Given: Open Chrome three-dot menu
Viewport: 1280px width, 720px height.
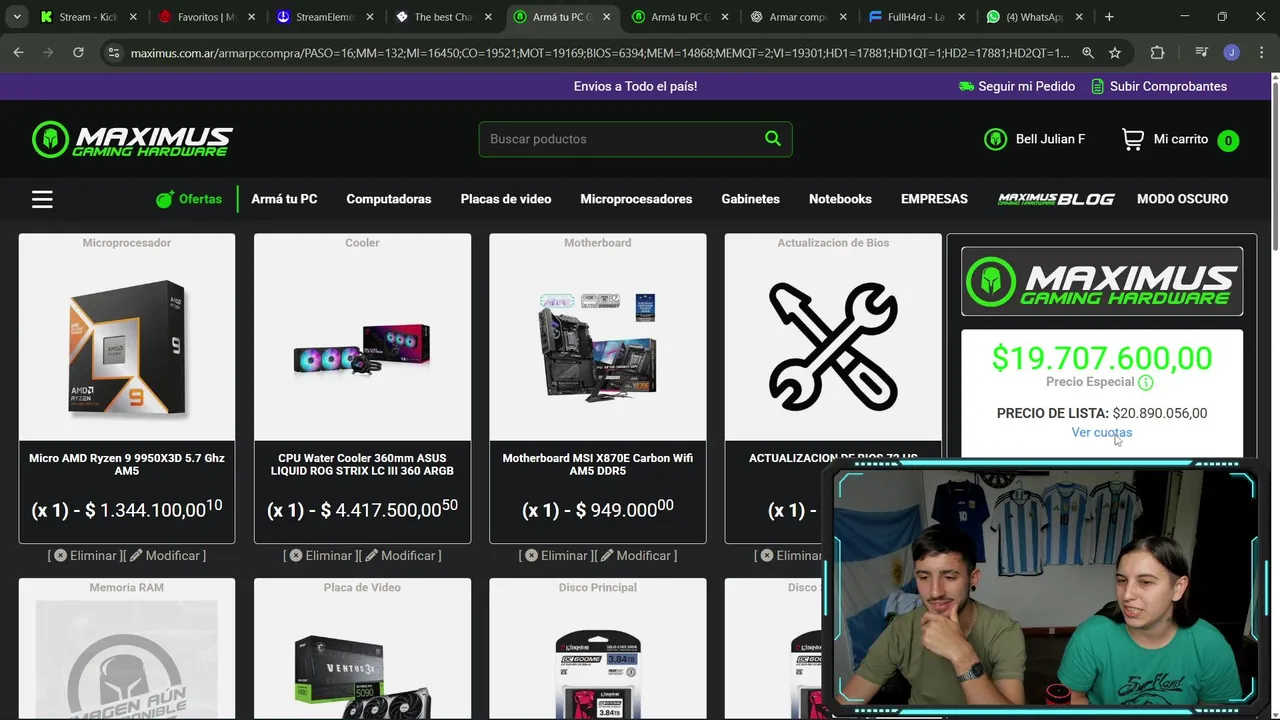Looking at the screenshot, I should pyautogui.click(x=1261, y=52).
